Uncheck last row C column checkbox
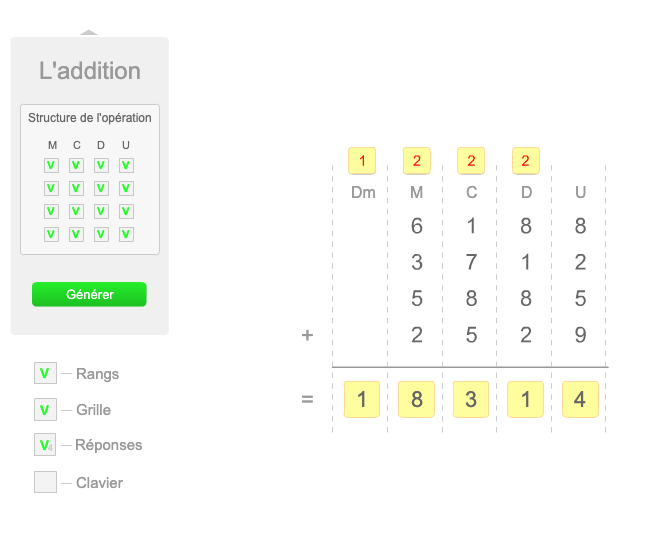This screenshot has height=541, width=657. pos(76,234)
